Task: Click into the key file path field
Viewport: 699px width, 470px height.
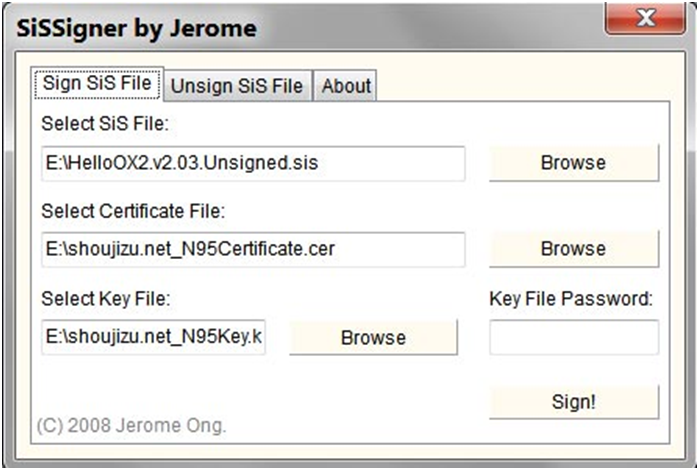Action: pyautogui.click(x=153, y=338)
